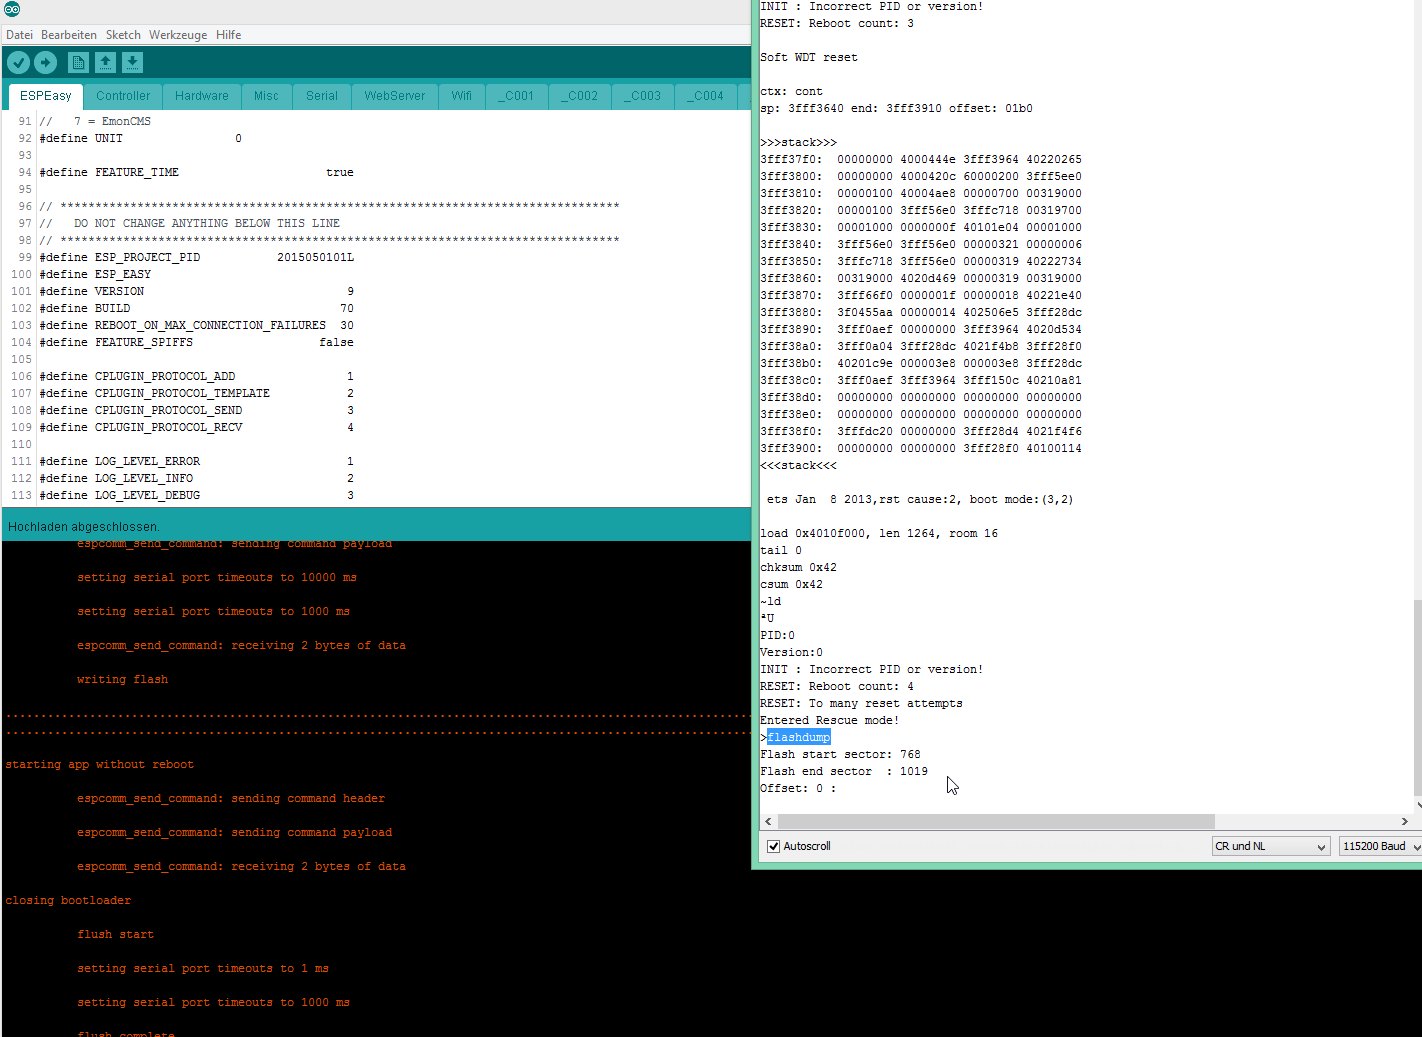Switch to the _C002 tab
The width and height of the screenshot is (1422, 1037).
[x=580, y=96]
